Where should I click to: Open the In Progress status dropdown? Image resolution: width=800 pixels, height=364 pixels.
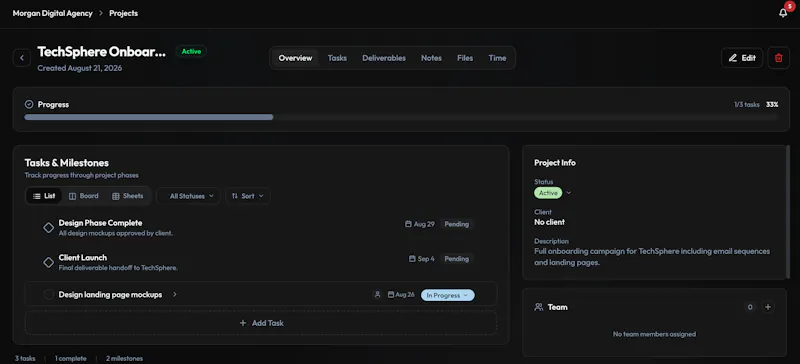(447, 295)
